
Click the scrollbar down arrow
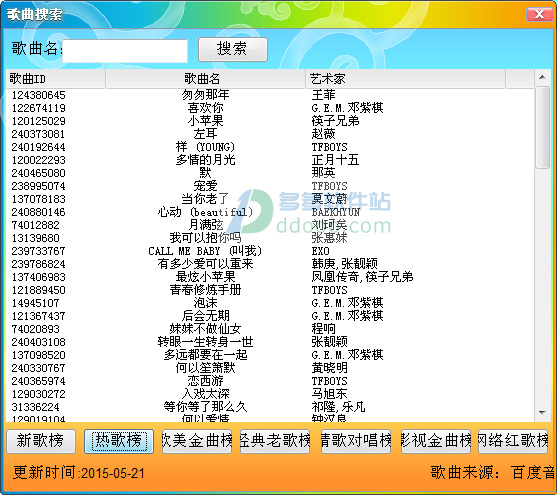point(542,413)
